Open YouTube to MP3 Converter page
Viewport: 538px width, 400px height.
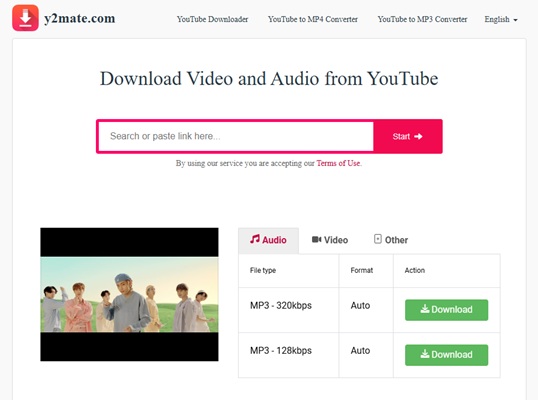tap(422, 19)
